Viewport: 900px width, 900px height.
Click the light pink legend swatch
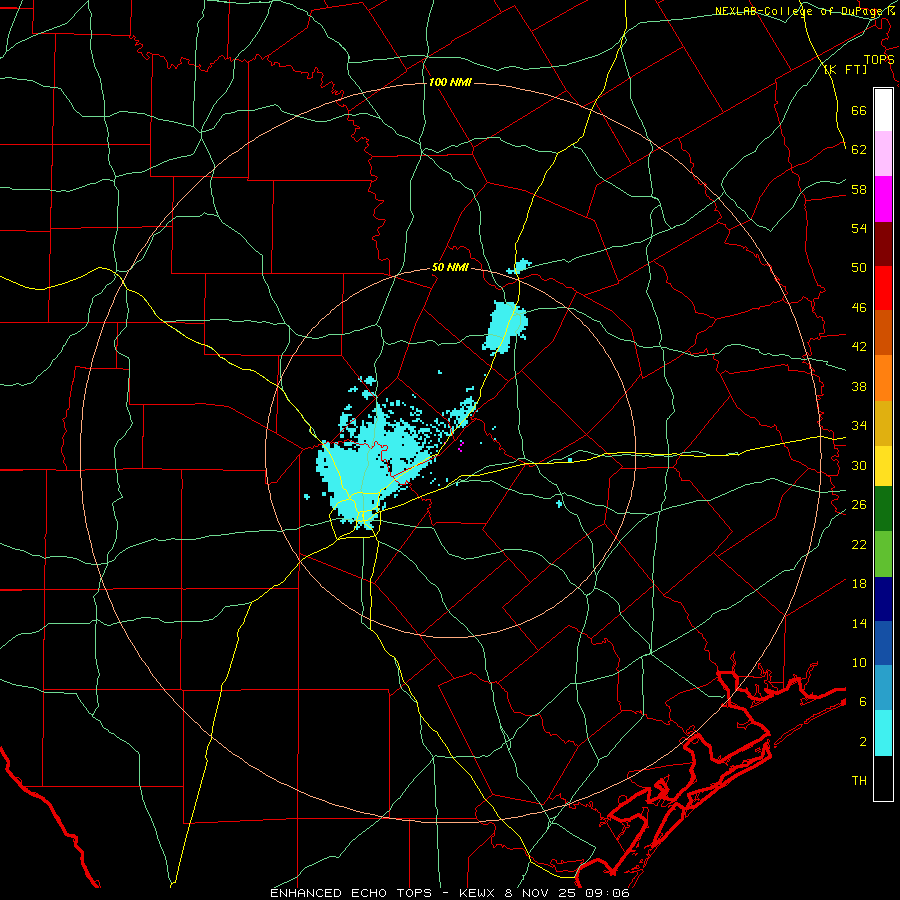point(883,153)
